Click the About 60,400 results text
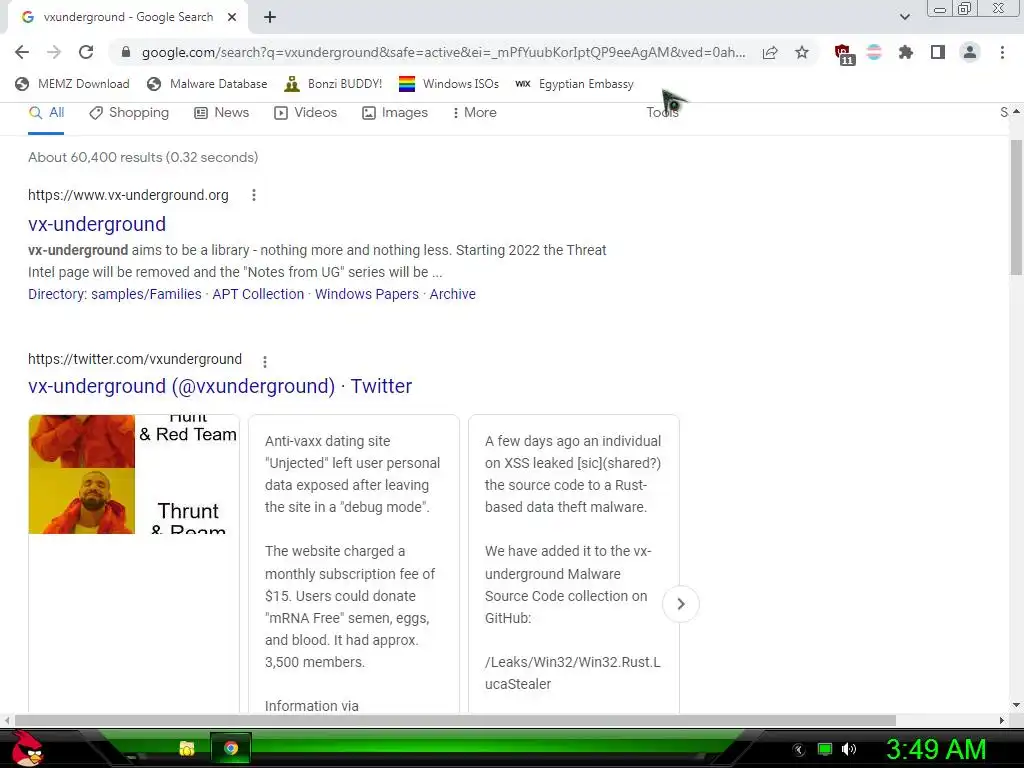The height and width of the screenshot is (768, 1024). click(143, 157)
